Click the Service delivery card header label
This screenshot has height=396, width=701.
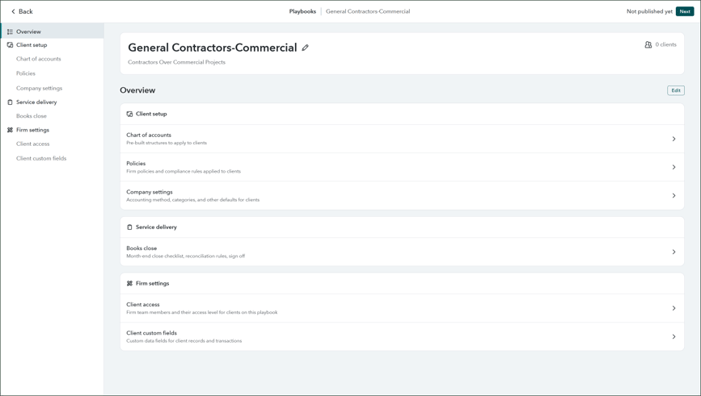pyautogui.click(x=156, y=227)
